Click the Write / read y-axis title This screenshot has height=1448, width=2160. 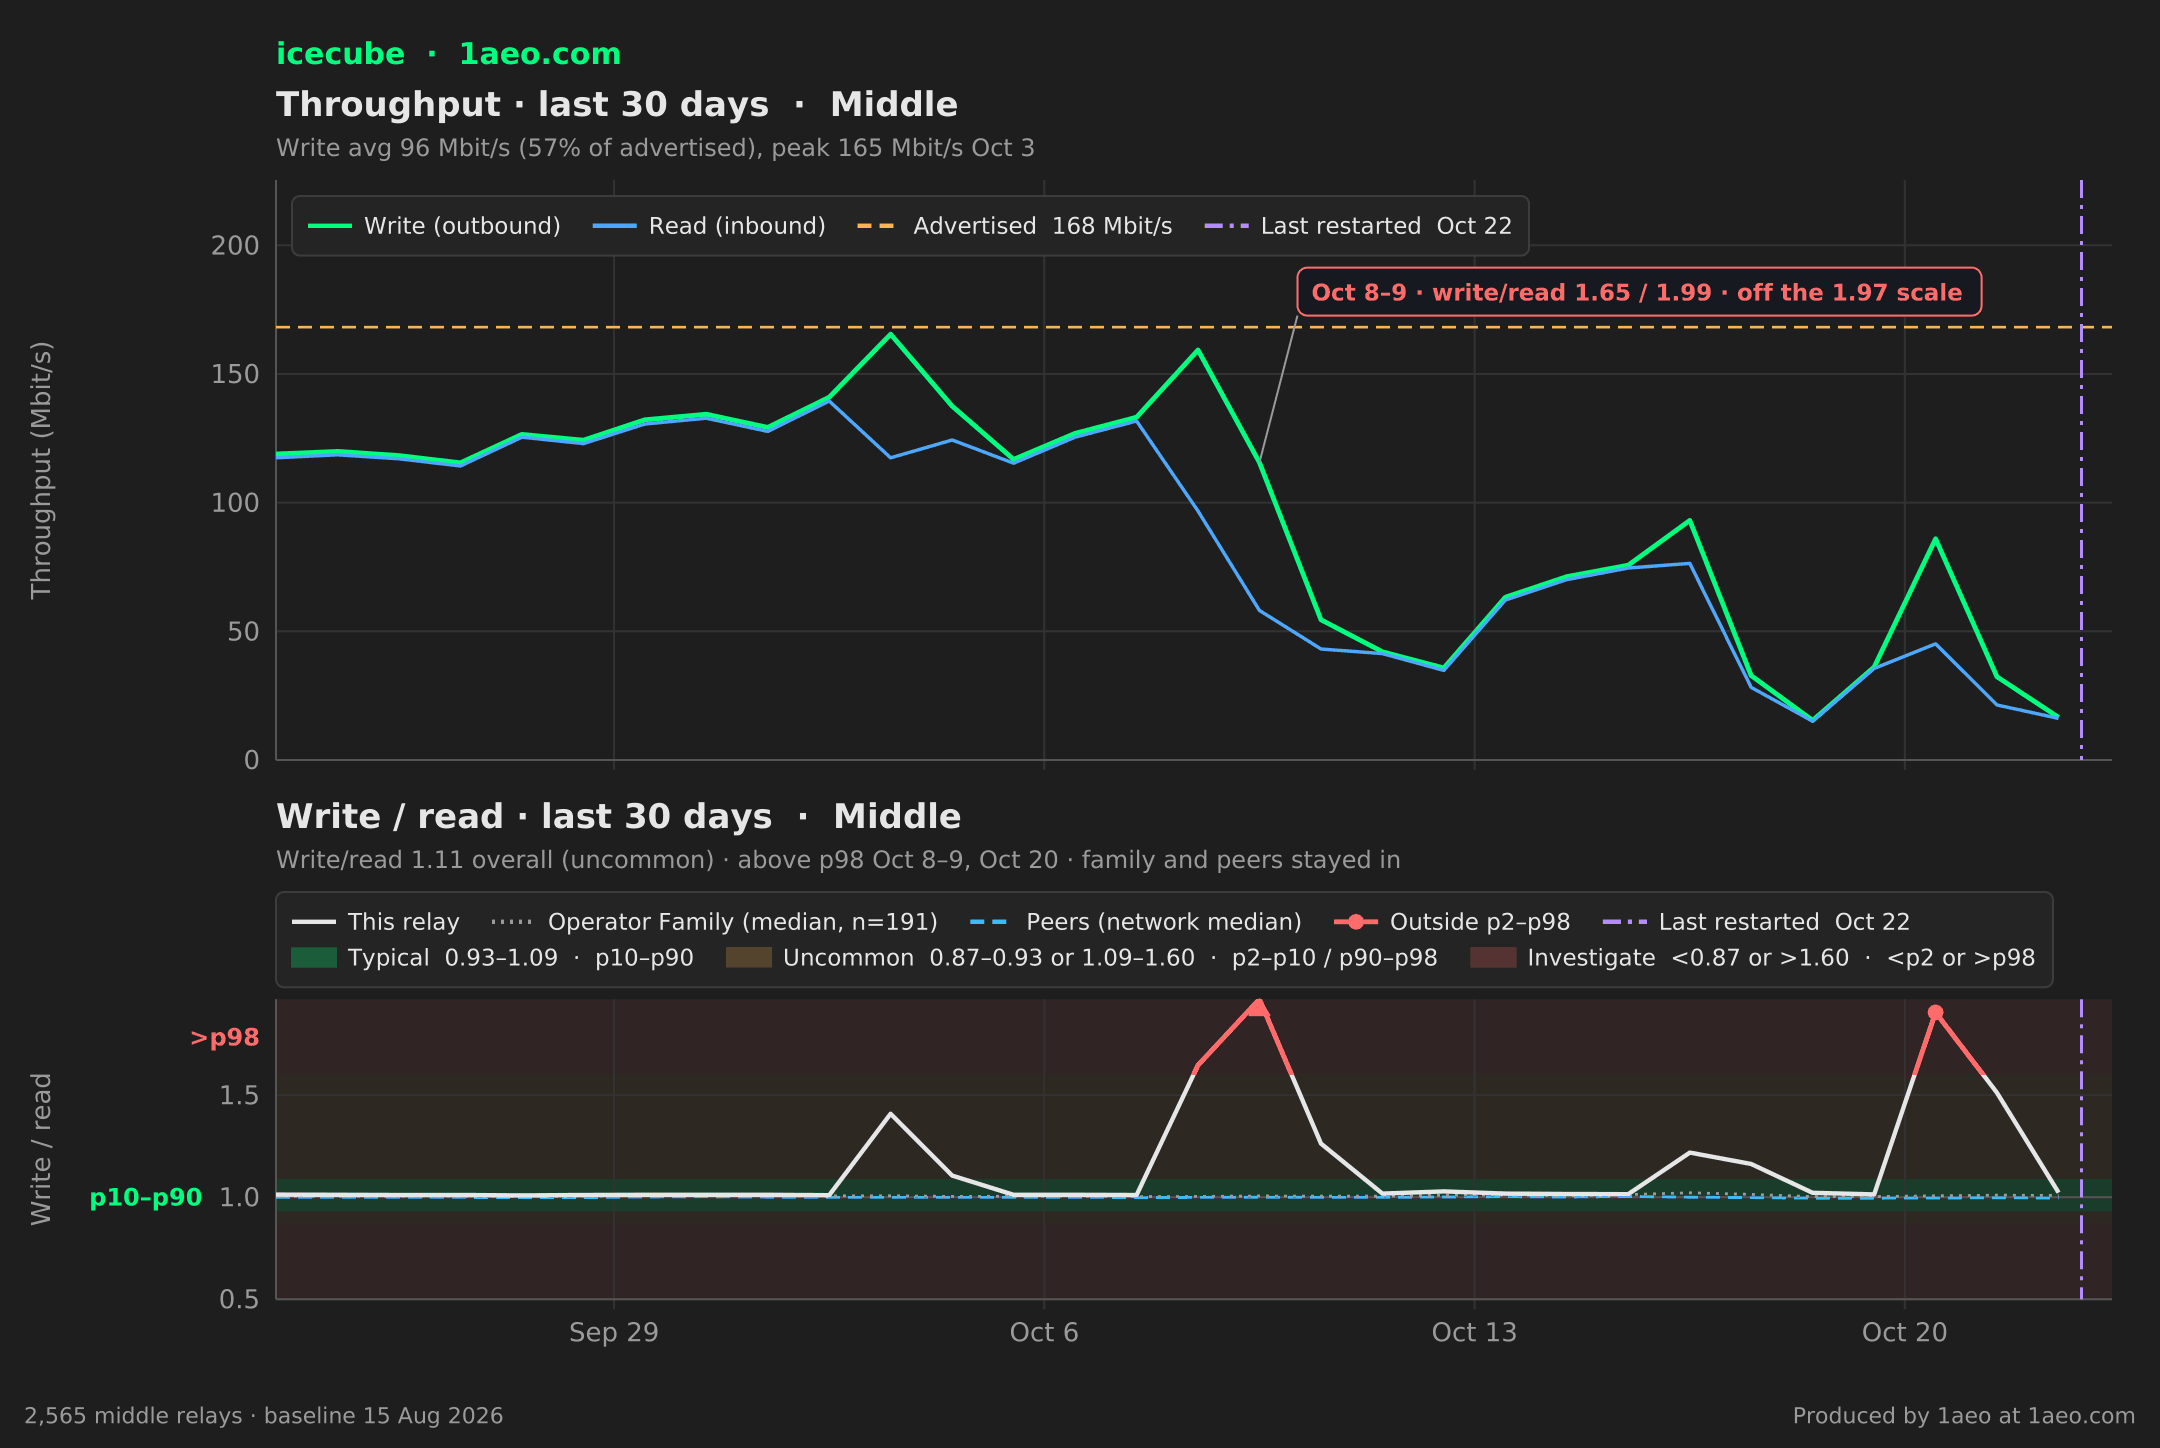(x=41, y=1149)
